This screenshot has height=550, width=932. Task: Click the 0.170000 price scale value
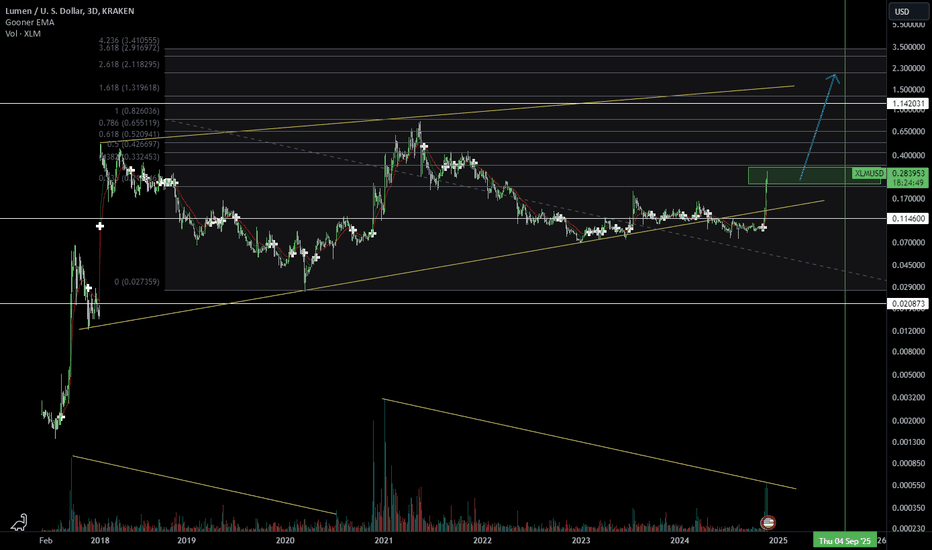(908, 199)
